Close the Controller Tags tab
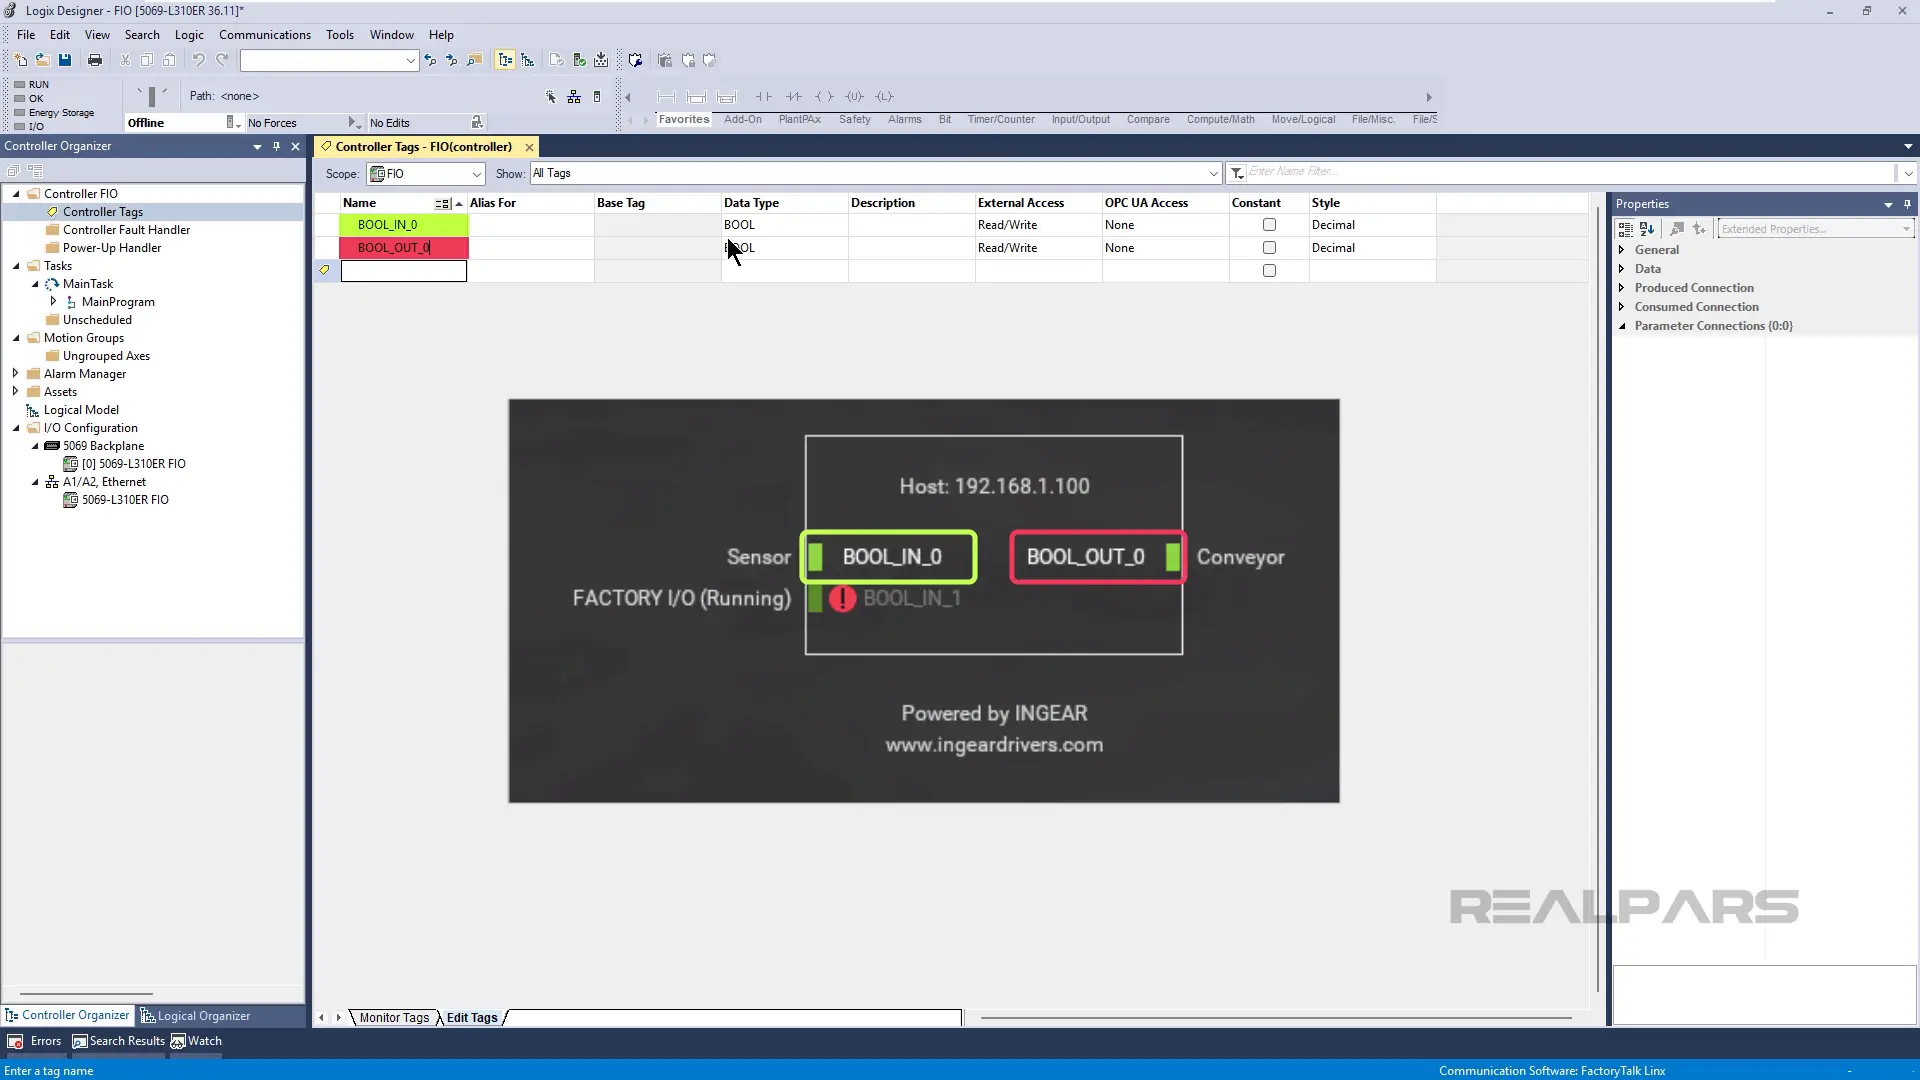Image resolution: width=1920 pixels, height=1080 pixels. point(529,147)
